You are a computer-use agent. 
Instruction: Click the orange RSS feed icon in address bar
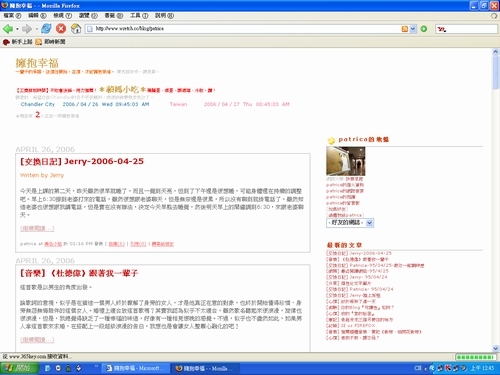(405, 29)
